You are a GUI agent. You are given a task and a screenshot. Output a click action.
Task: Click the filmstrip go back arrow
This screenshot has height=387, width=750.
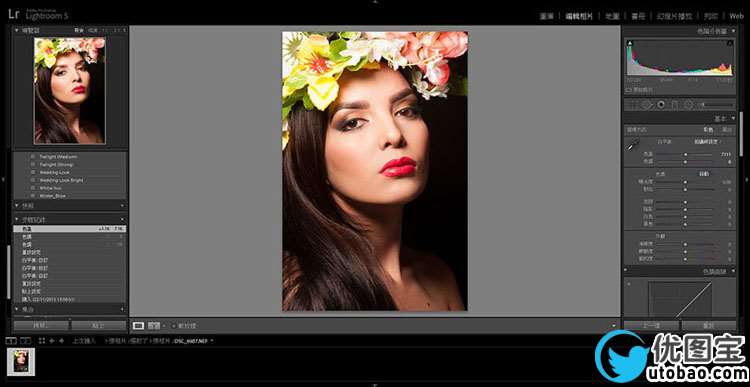(52, 341)
